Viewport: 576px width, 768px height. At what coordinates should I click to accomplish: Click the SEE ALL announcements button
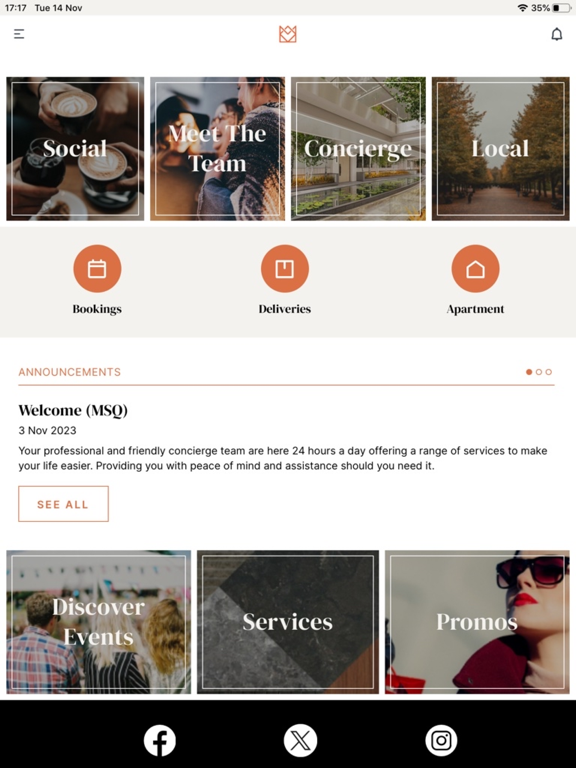(63, 504)
